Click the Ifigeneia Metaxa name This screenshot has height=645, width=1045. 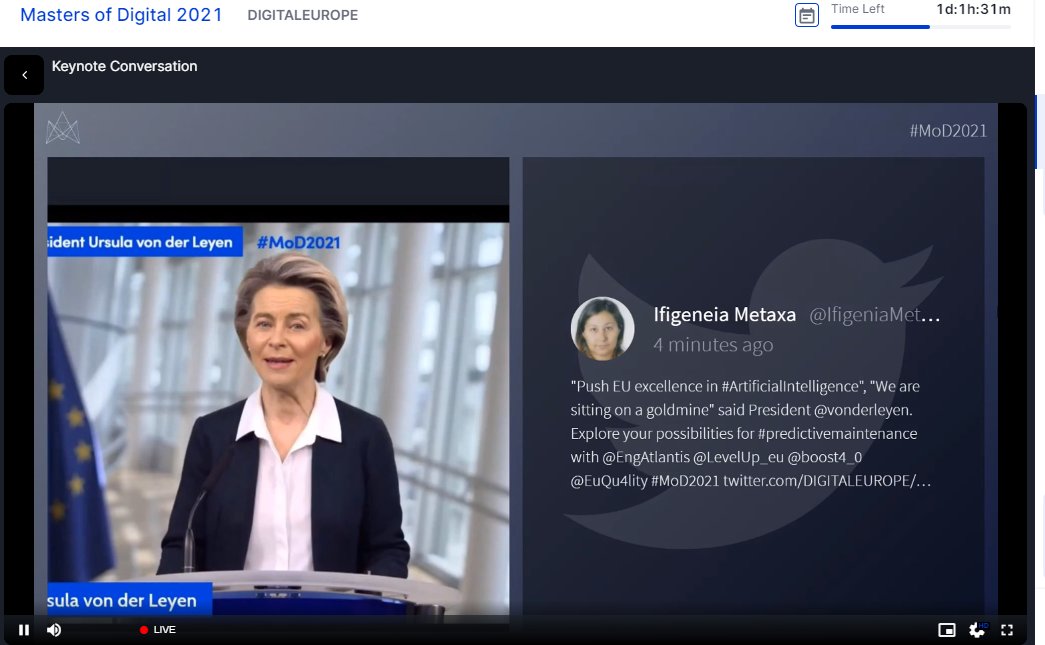coord(724,315)
